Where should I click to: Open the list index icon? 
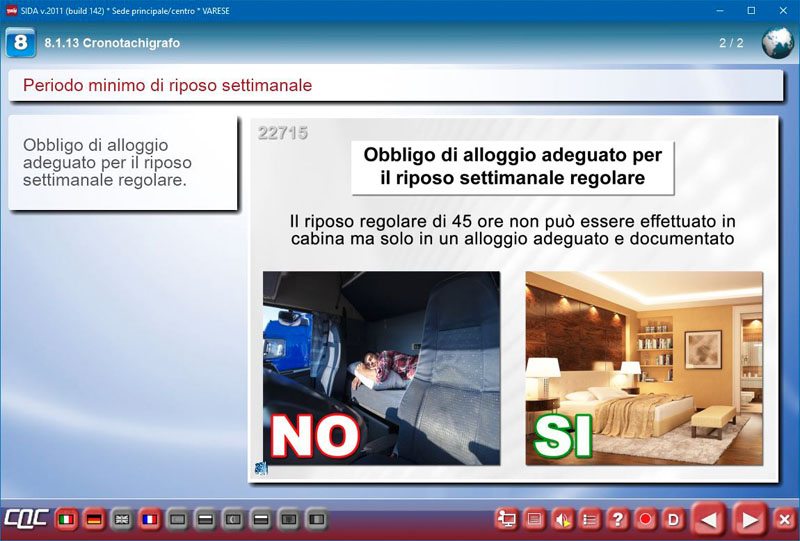click(x=591, y=519)
